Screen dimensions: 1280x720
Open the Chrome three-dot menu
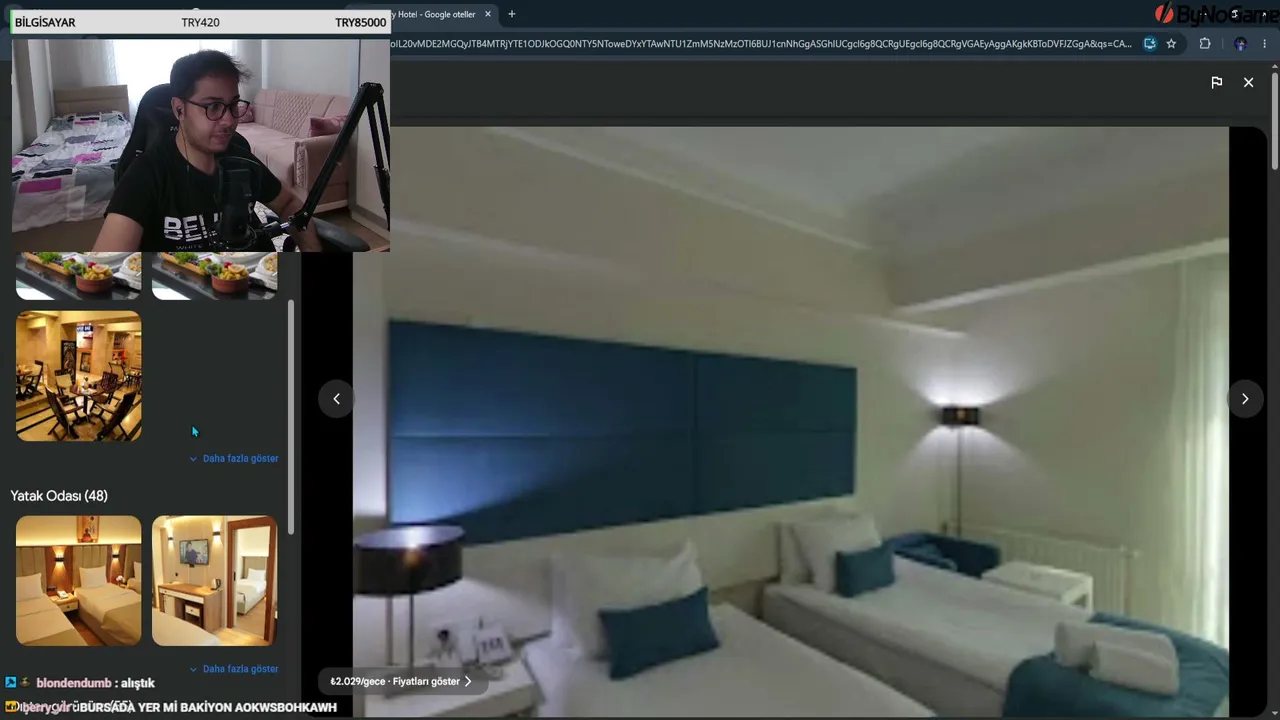pos(1265,44)
